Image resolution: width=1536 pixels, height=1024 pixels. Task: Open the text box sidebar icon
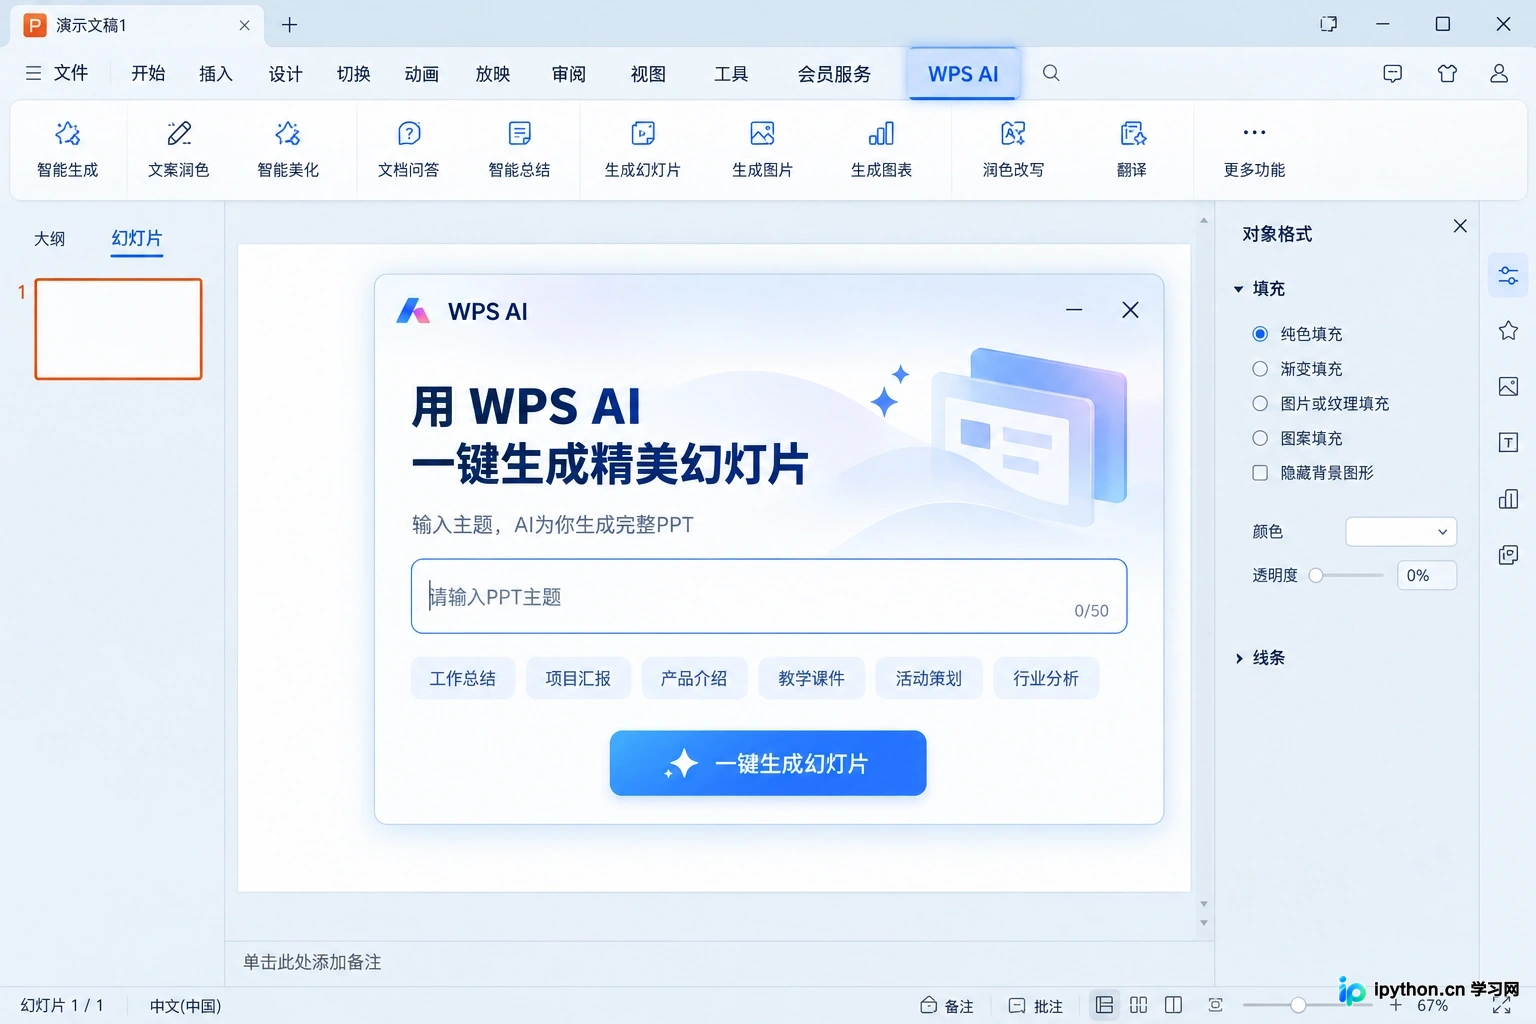pyautogui.click(x=1508, y=443)
